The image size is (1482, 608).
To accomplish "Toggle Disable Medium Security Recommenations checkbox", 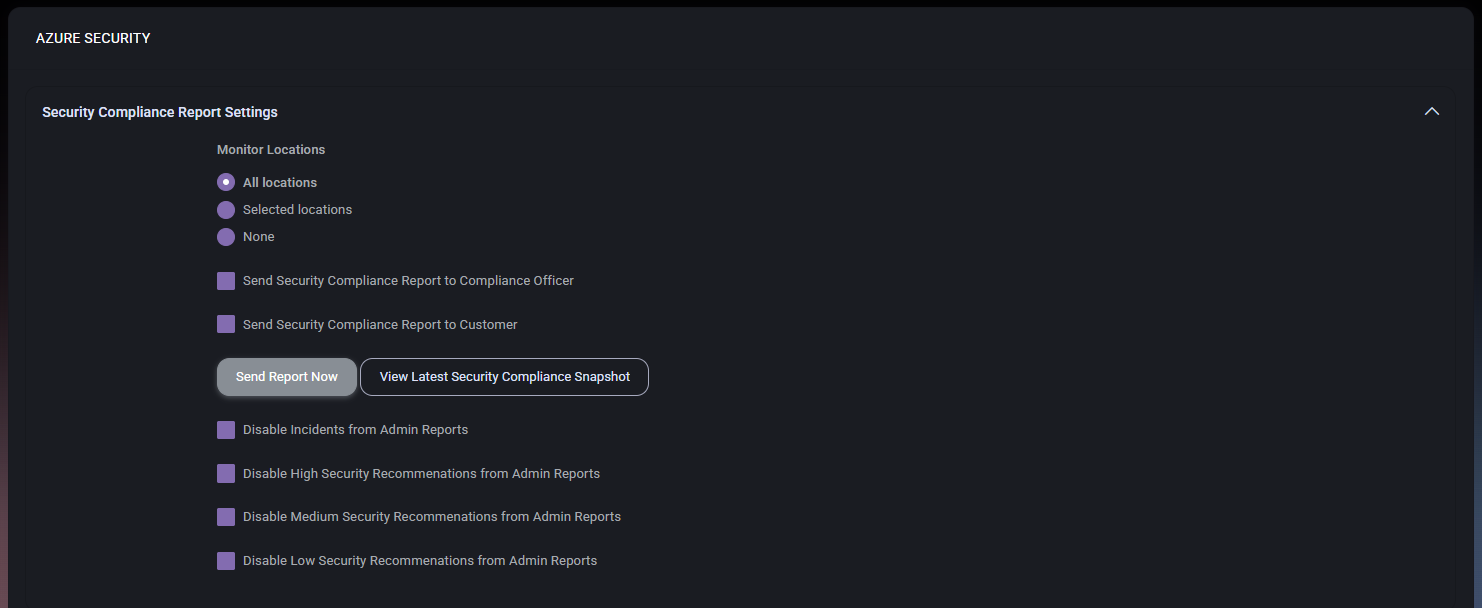I will pos(226,516).
